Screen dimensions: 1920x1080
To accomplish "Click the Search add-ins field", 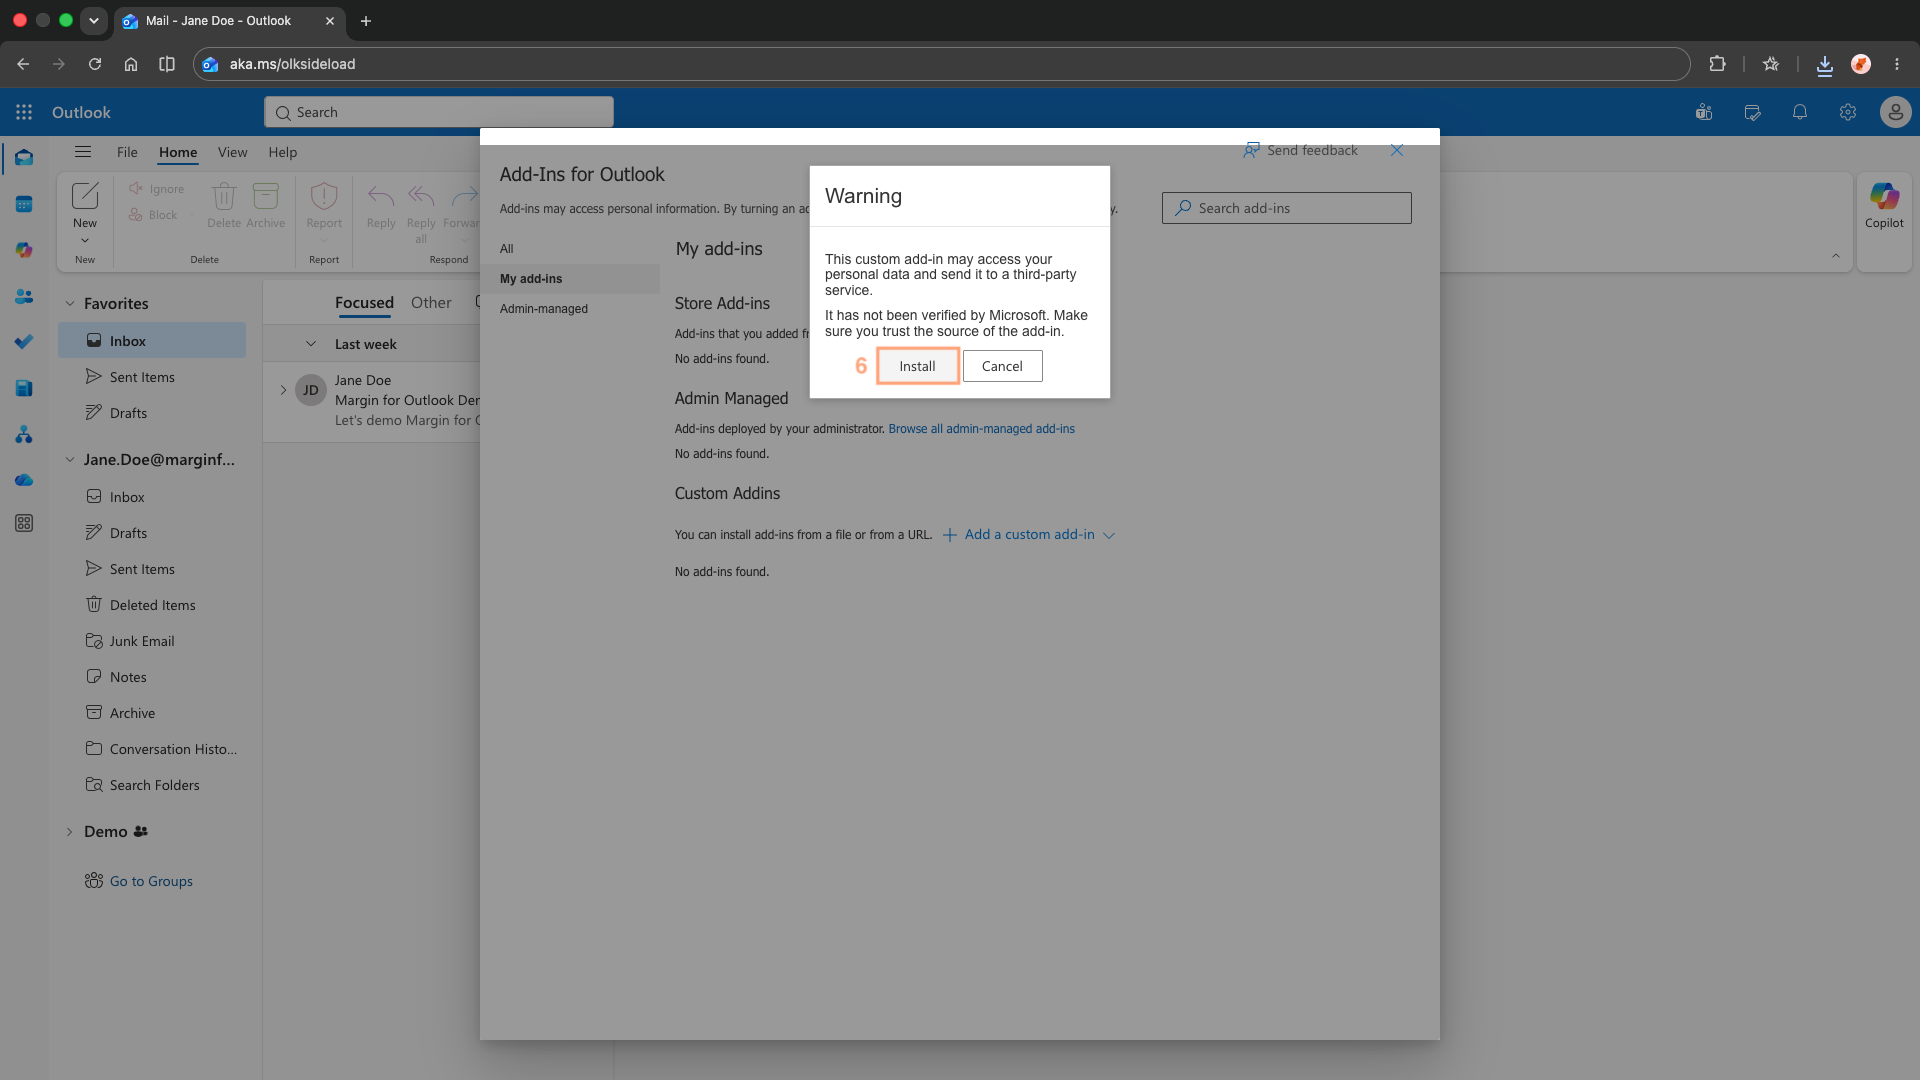I will 1286,208.
